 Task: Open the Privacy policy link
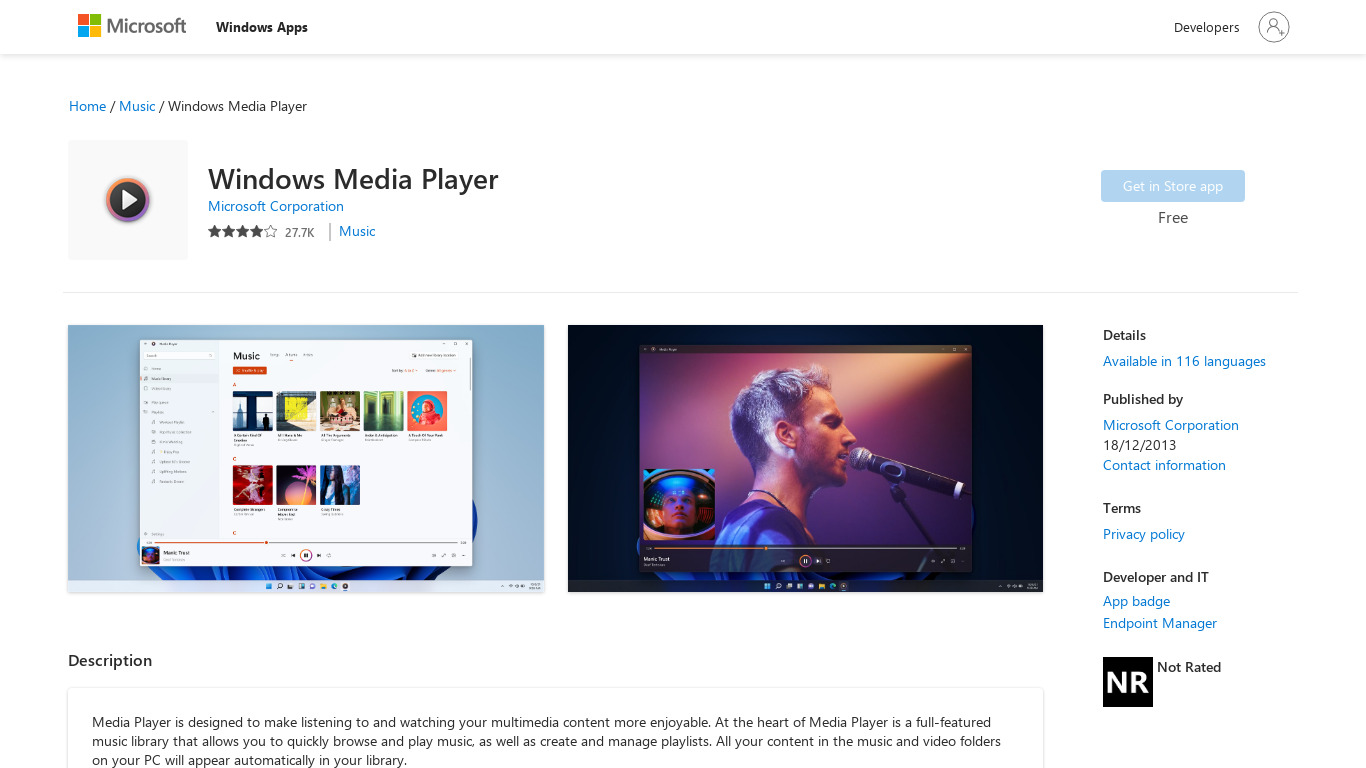pos(1144,534)
